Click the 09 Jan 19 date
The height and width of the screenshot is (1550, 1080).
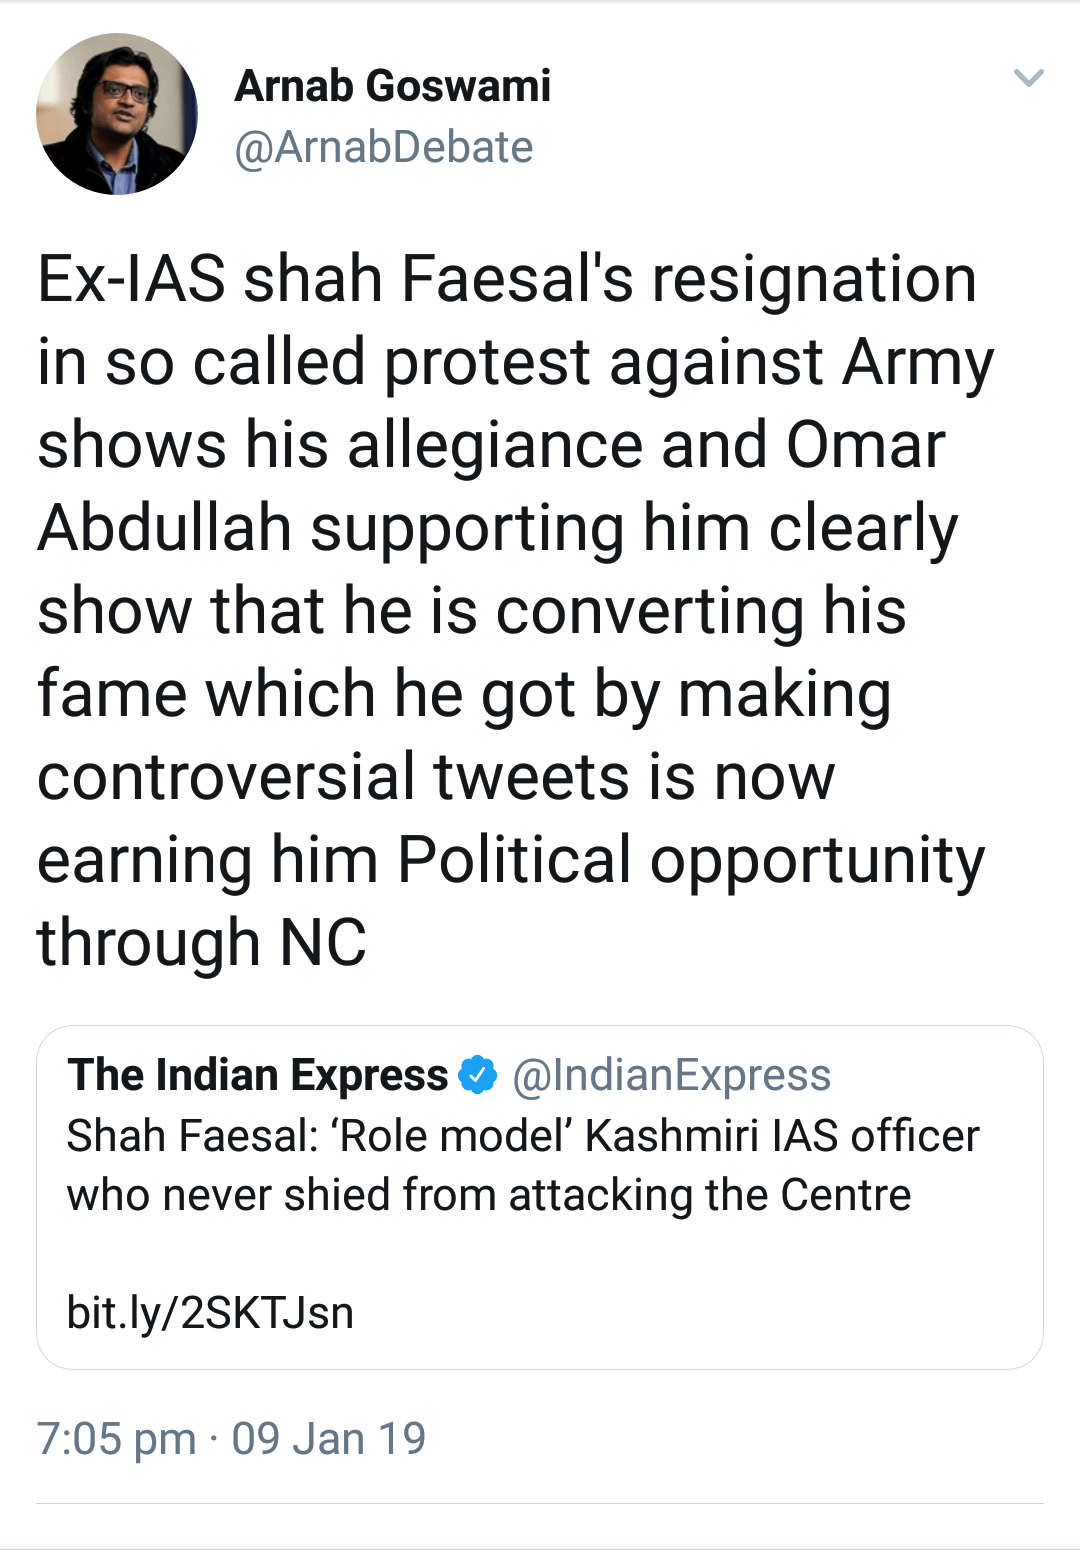(x=328, y=1439)
